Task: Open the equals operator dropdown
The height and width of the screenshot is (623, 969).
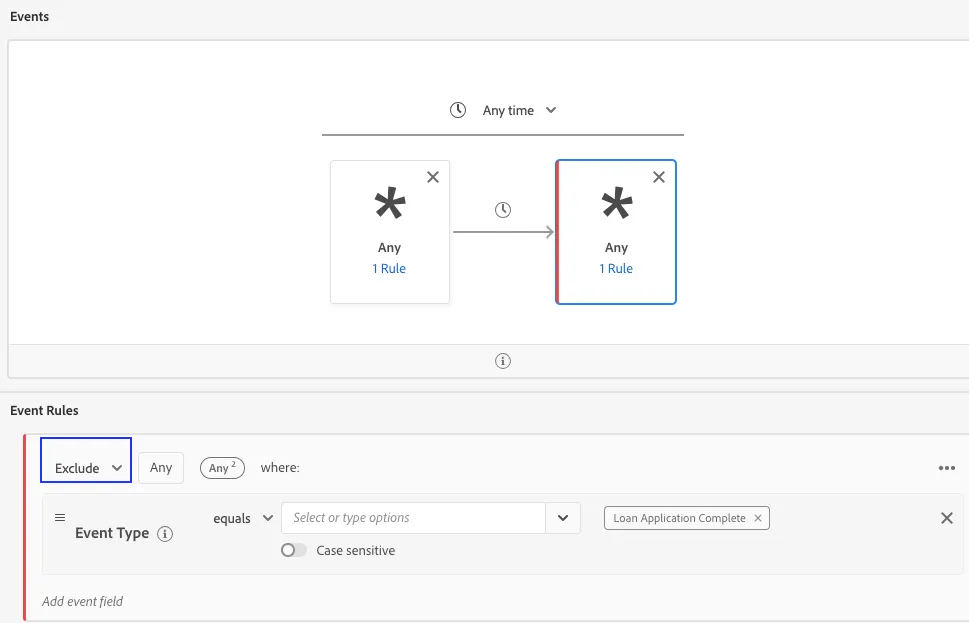Action: point(243,518)
